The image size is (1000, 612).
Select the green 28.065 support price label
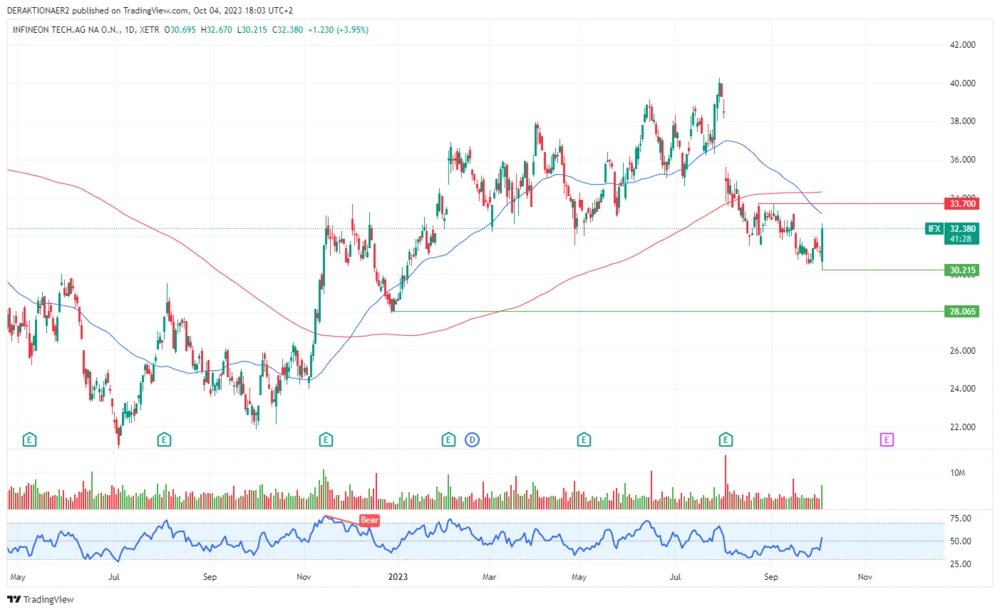coord(962,311)
